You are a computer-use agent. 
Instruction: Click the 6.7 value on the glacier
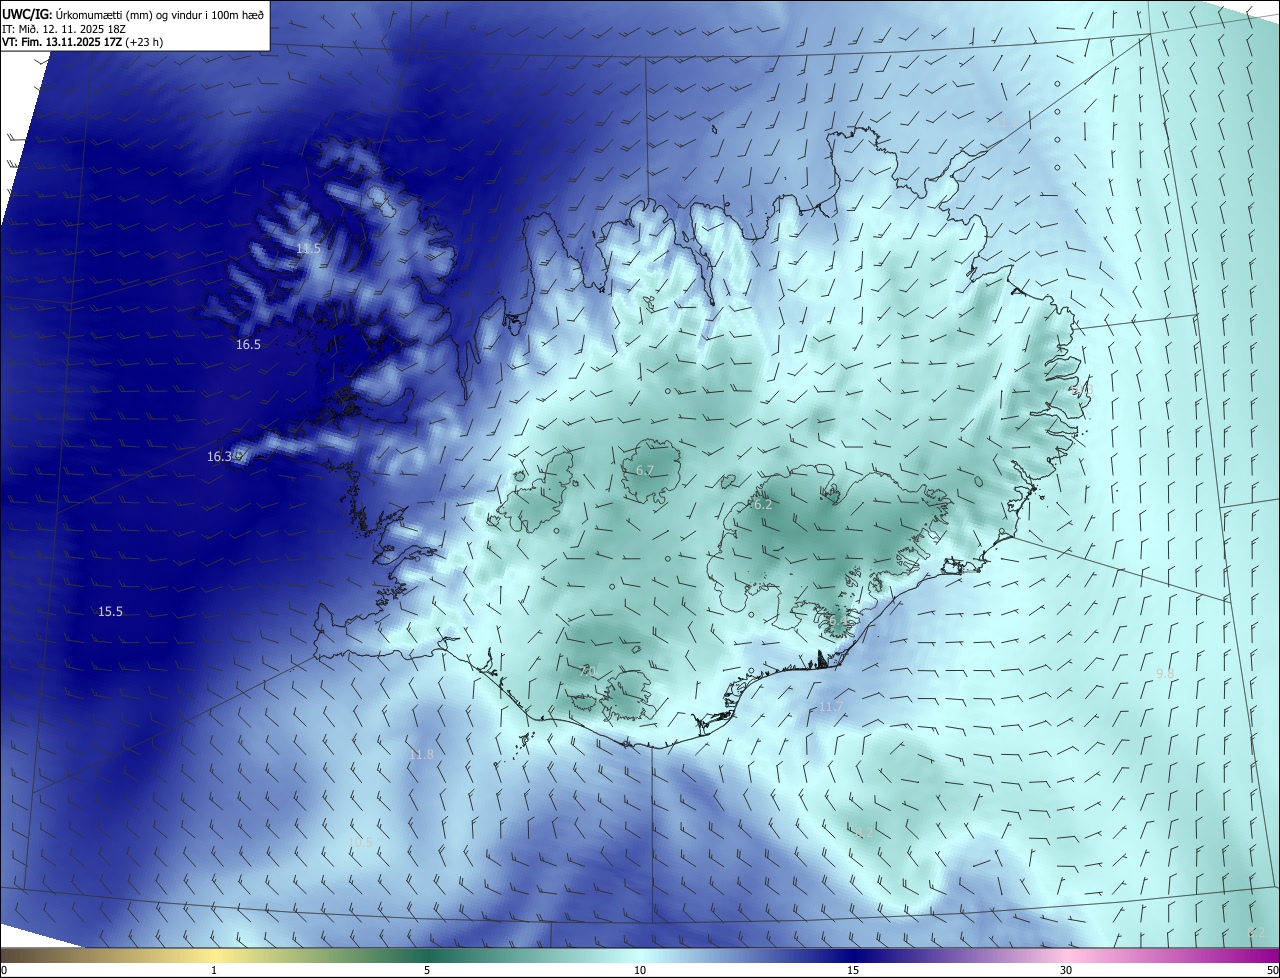(x=645, y=470)
